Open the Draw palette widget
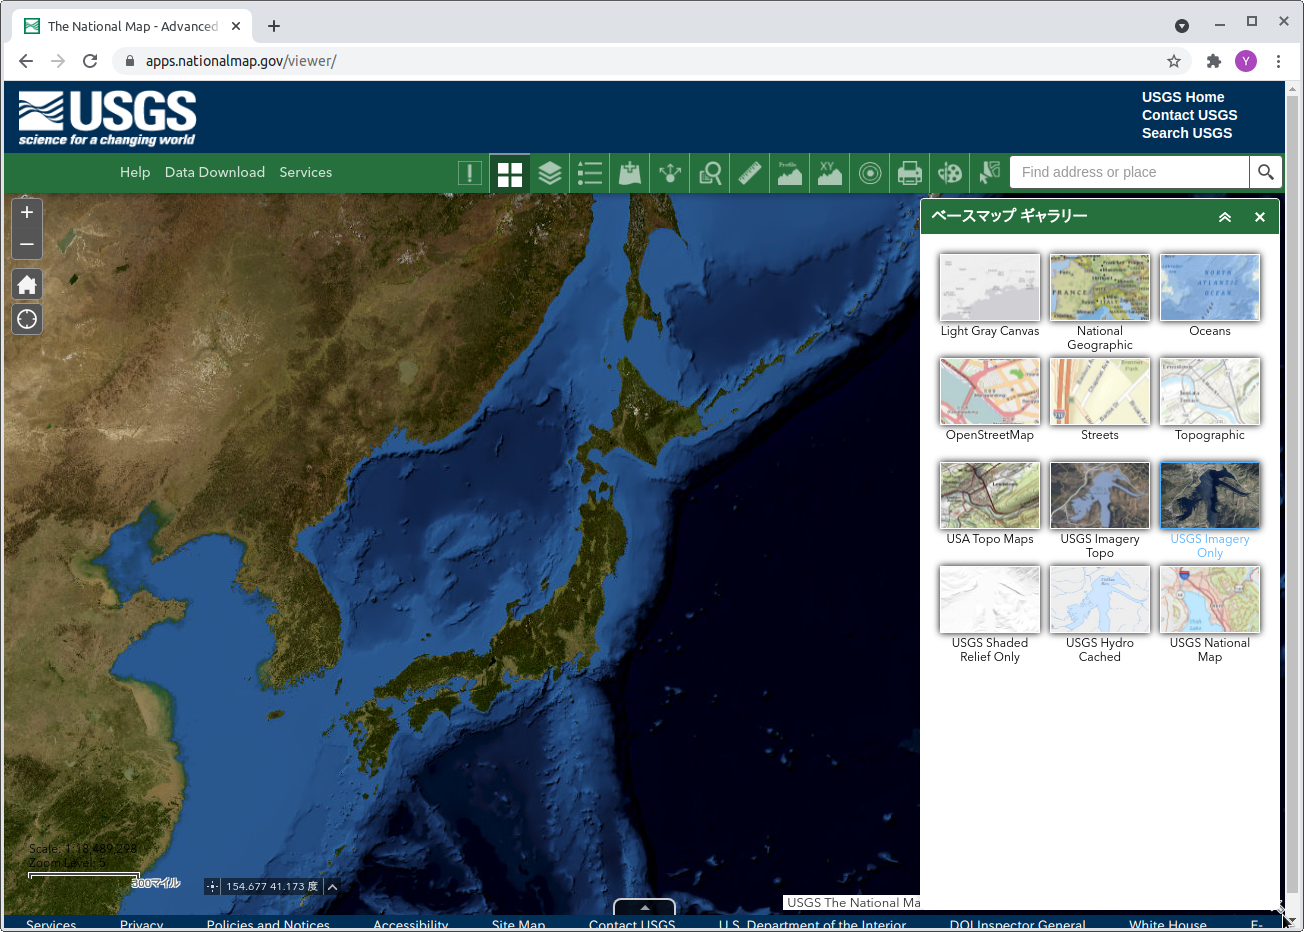Viewport: 1304px width, 932px height. [x=950, y=173]
